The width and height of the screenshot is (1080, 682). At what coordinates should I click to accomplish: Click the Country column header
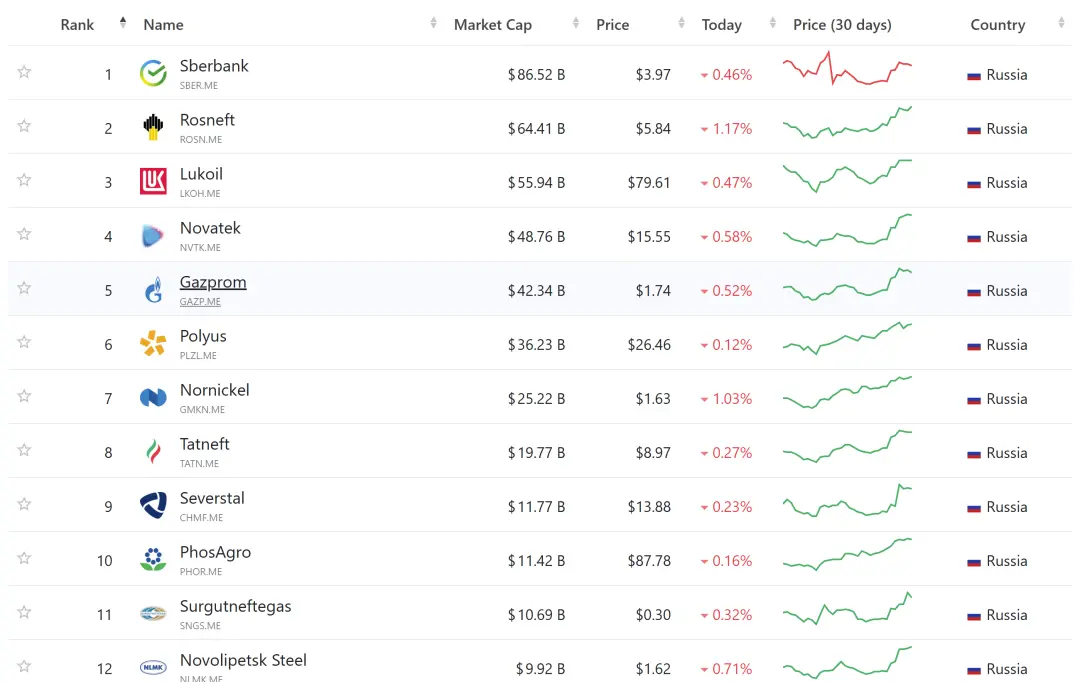[x=997, y=25]
